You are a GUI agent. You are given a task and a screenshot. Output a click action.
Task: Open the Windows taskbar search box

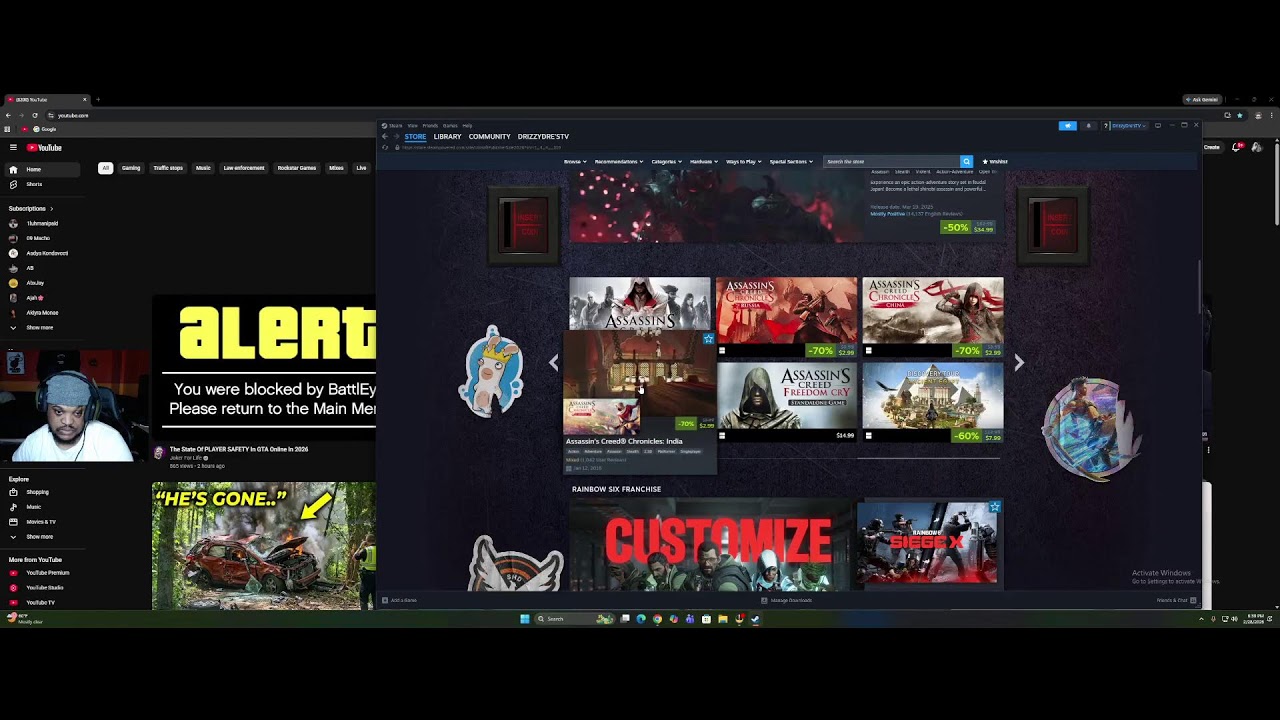[x=576, y=619]
